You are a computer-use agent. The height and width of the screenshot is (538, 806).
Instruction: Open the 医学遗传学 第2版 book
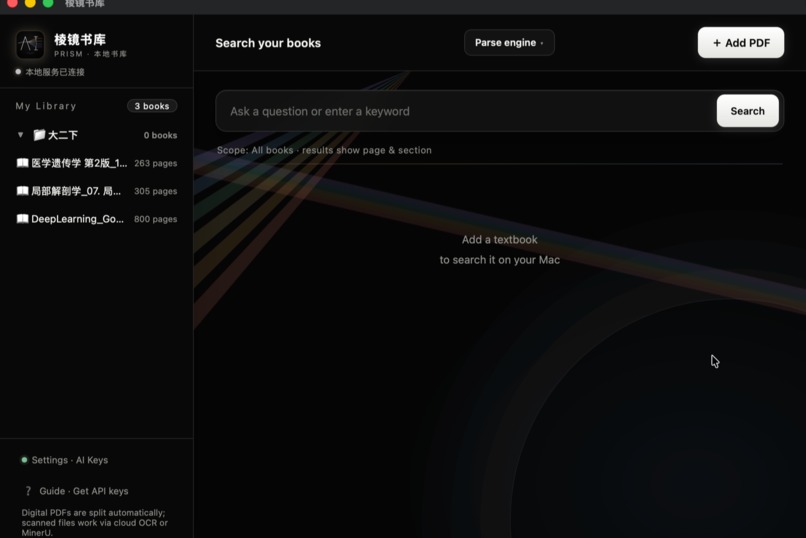[x=97, y=163]
